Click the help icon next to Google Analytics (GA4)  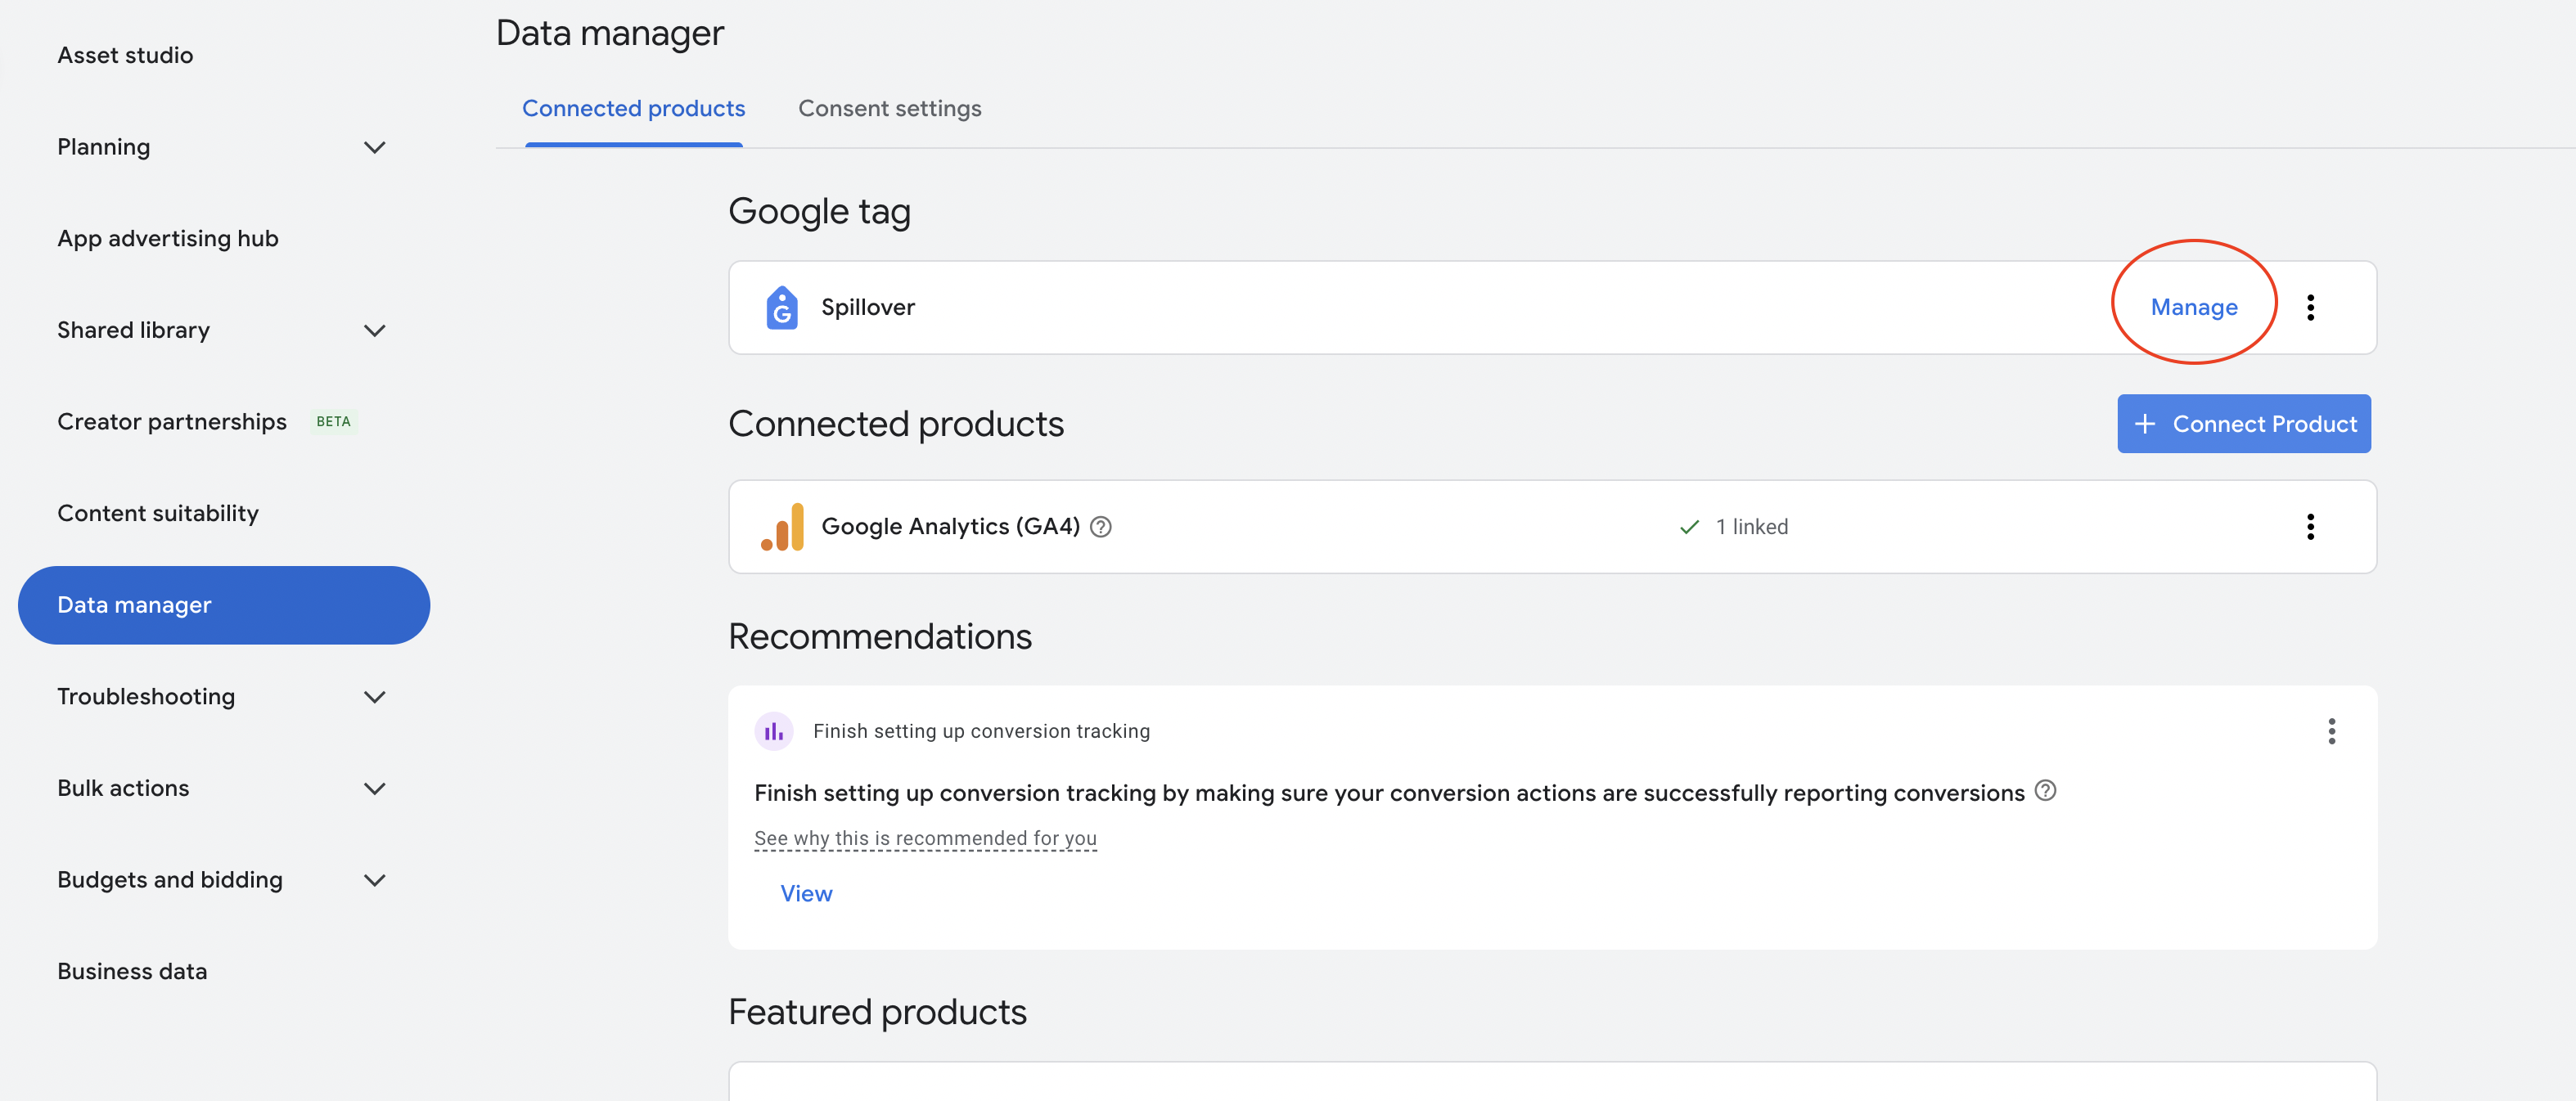coord(1100,527)
